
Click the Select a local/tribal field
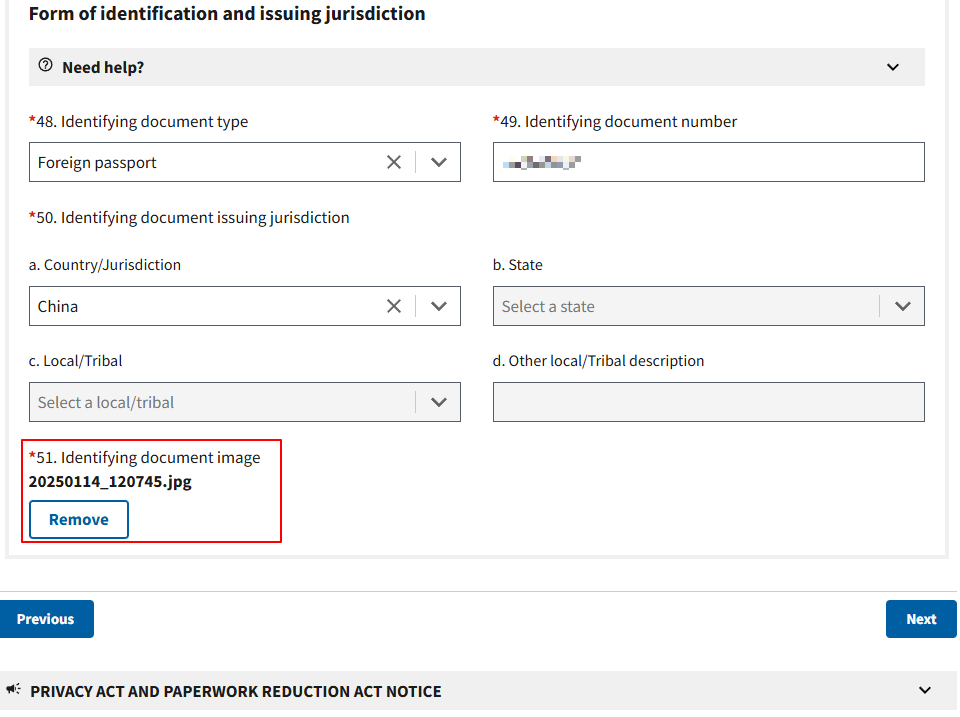220,402
